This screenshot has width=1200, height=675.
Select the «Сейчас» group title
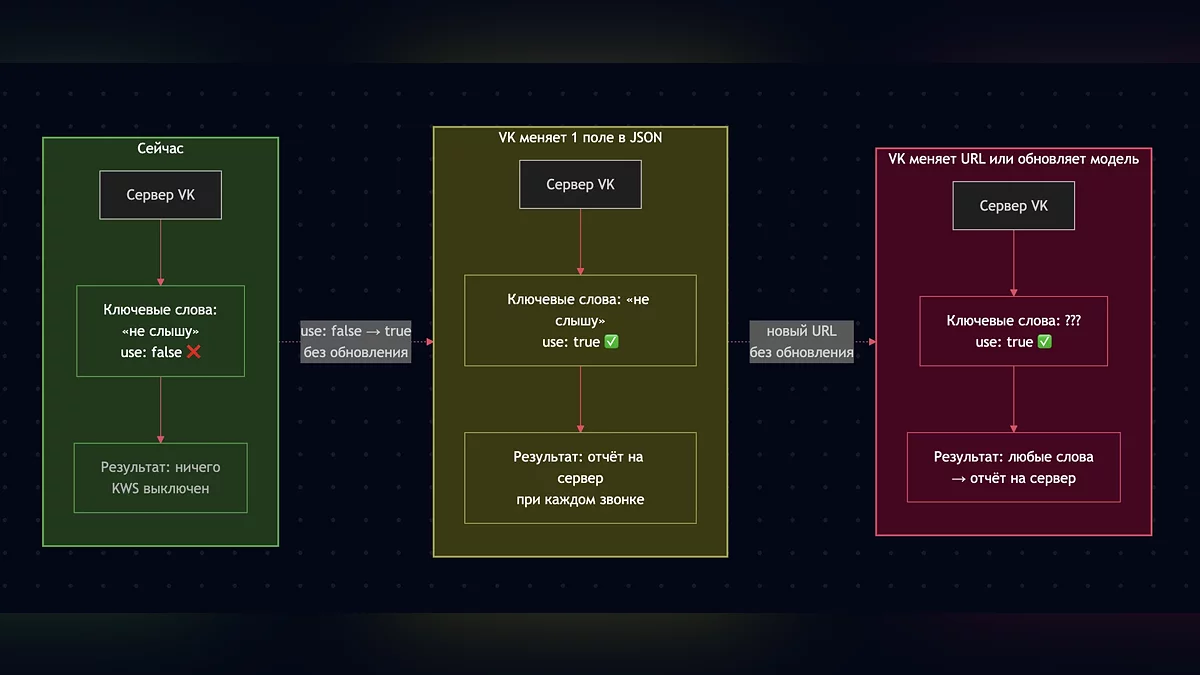160,148
